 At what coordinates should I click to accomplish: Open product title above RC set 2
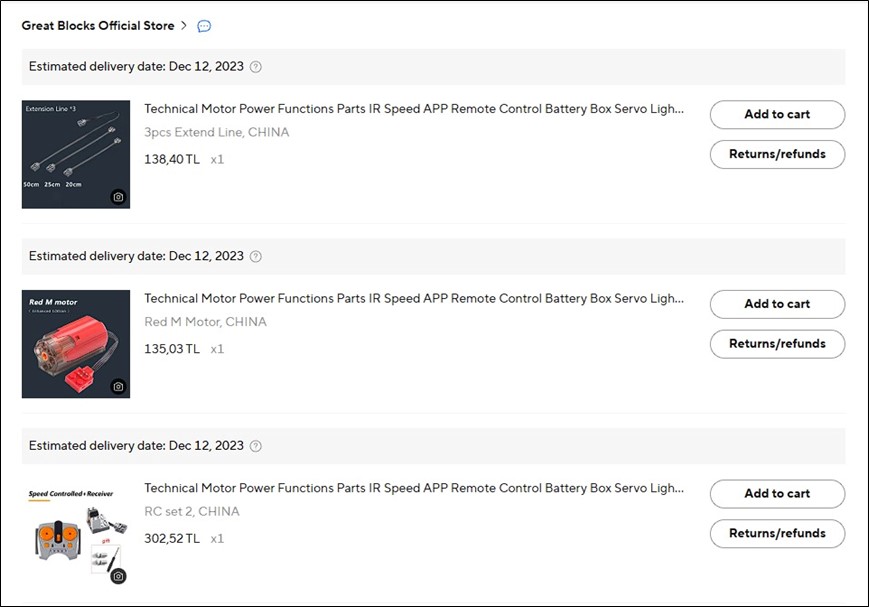coord(414,488)
